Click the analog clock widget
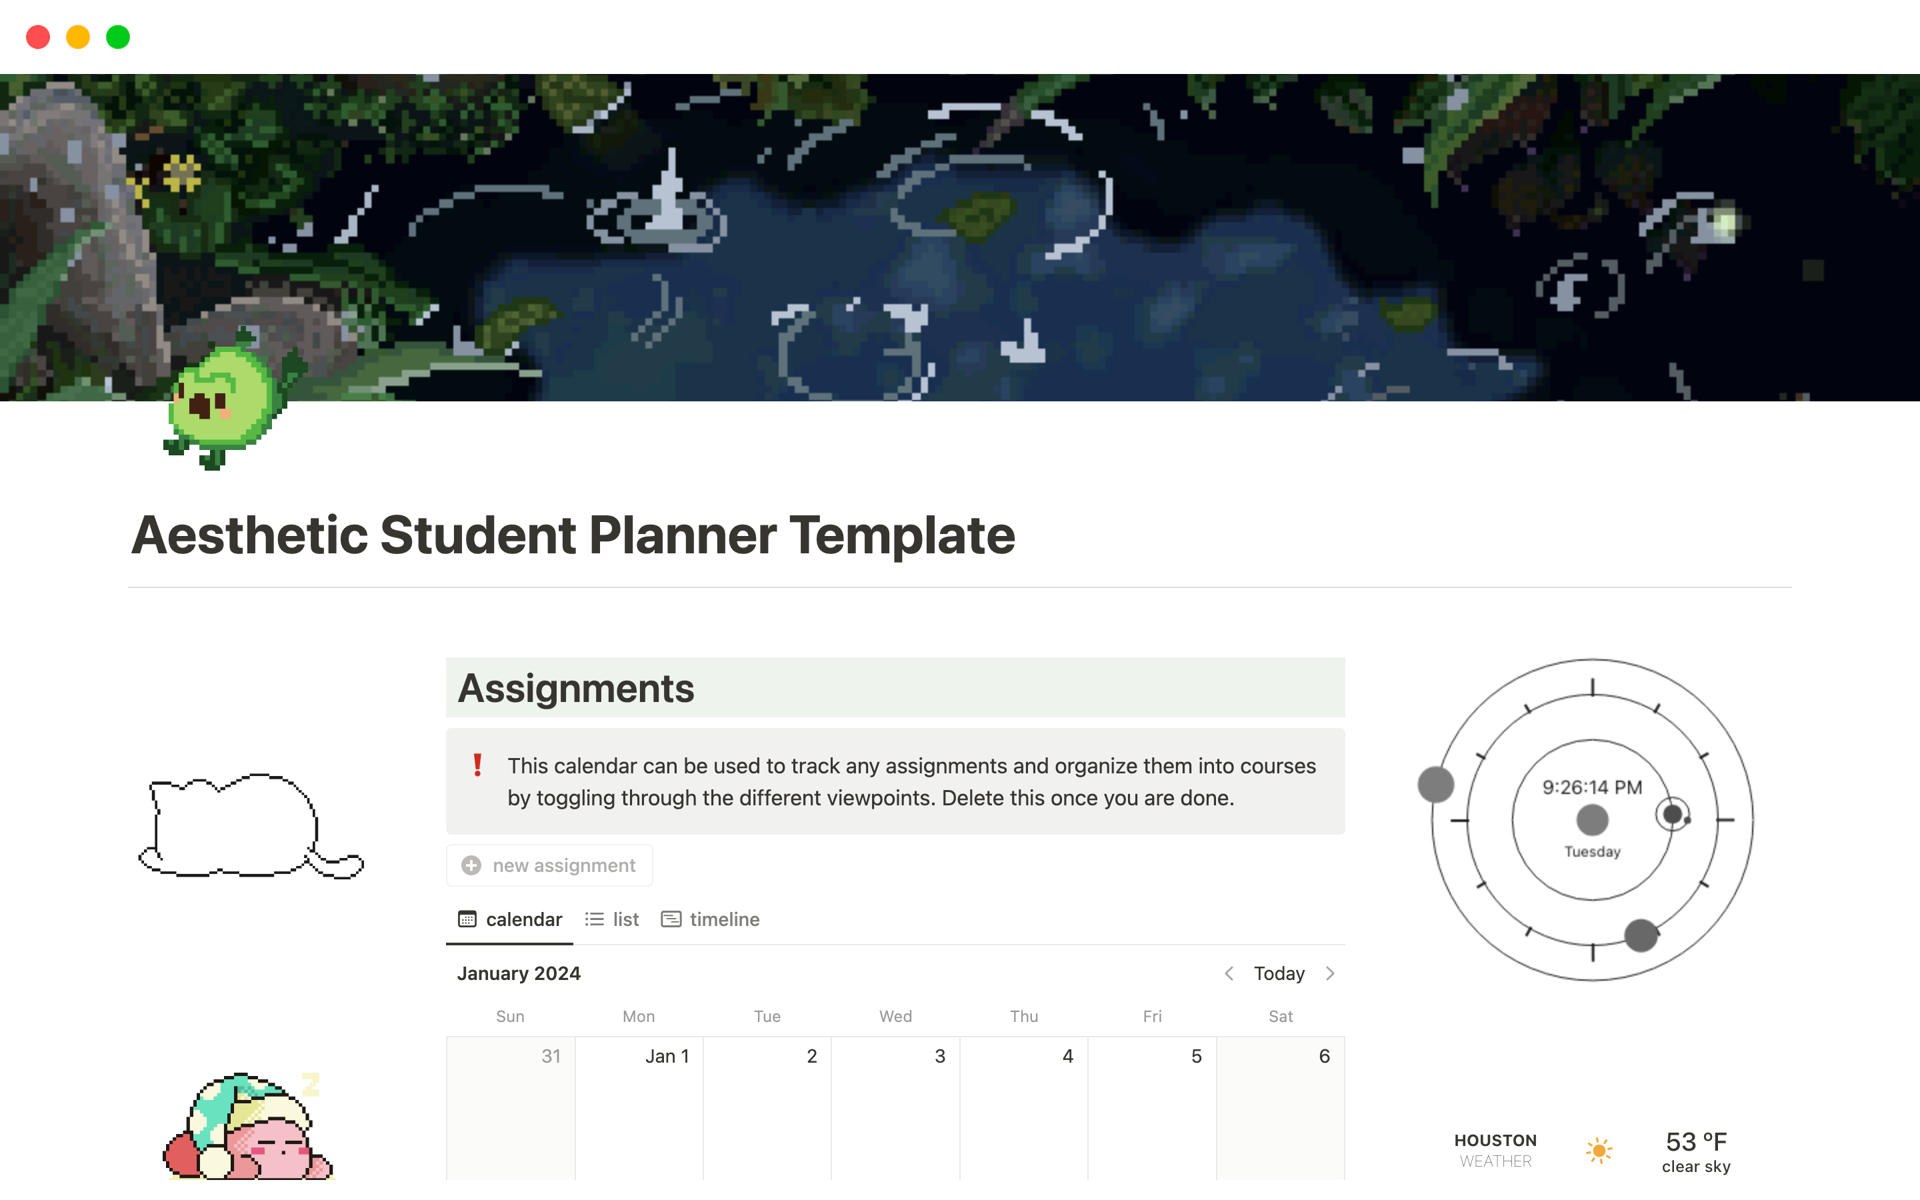This screenshot has height=1200, width=1920. (x=1592, y=820)
